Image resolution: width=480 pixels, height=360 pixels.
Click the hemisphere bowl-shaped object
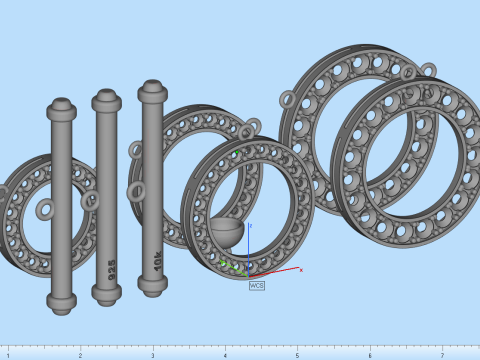tap(227, 232)
